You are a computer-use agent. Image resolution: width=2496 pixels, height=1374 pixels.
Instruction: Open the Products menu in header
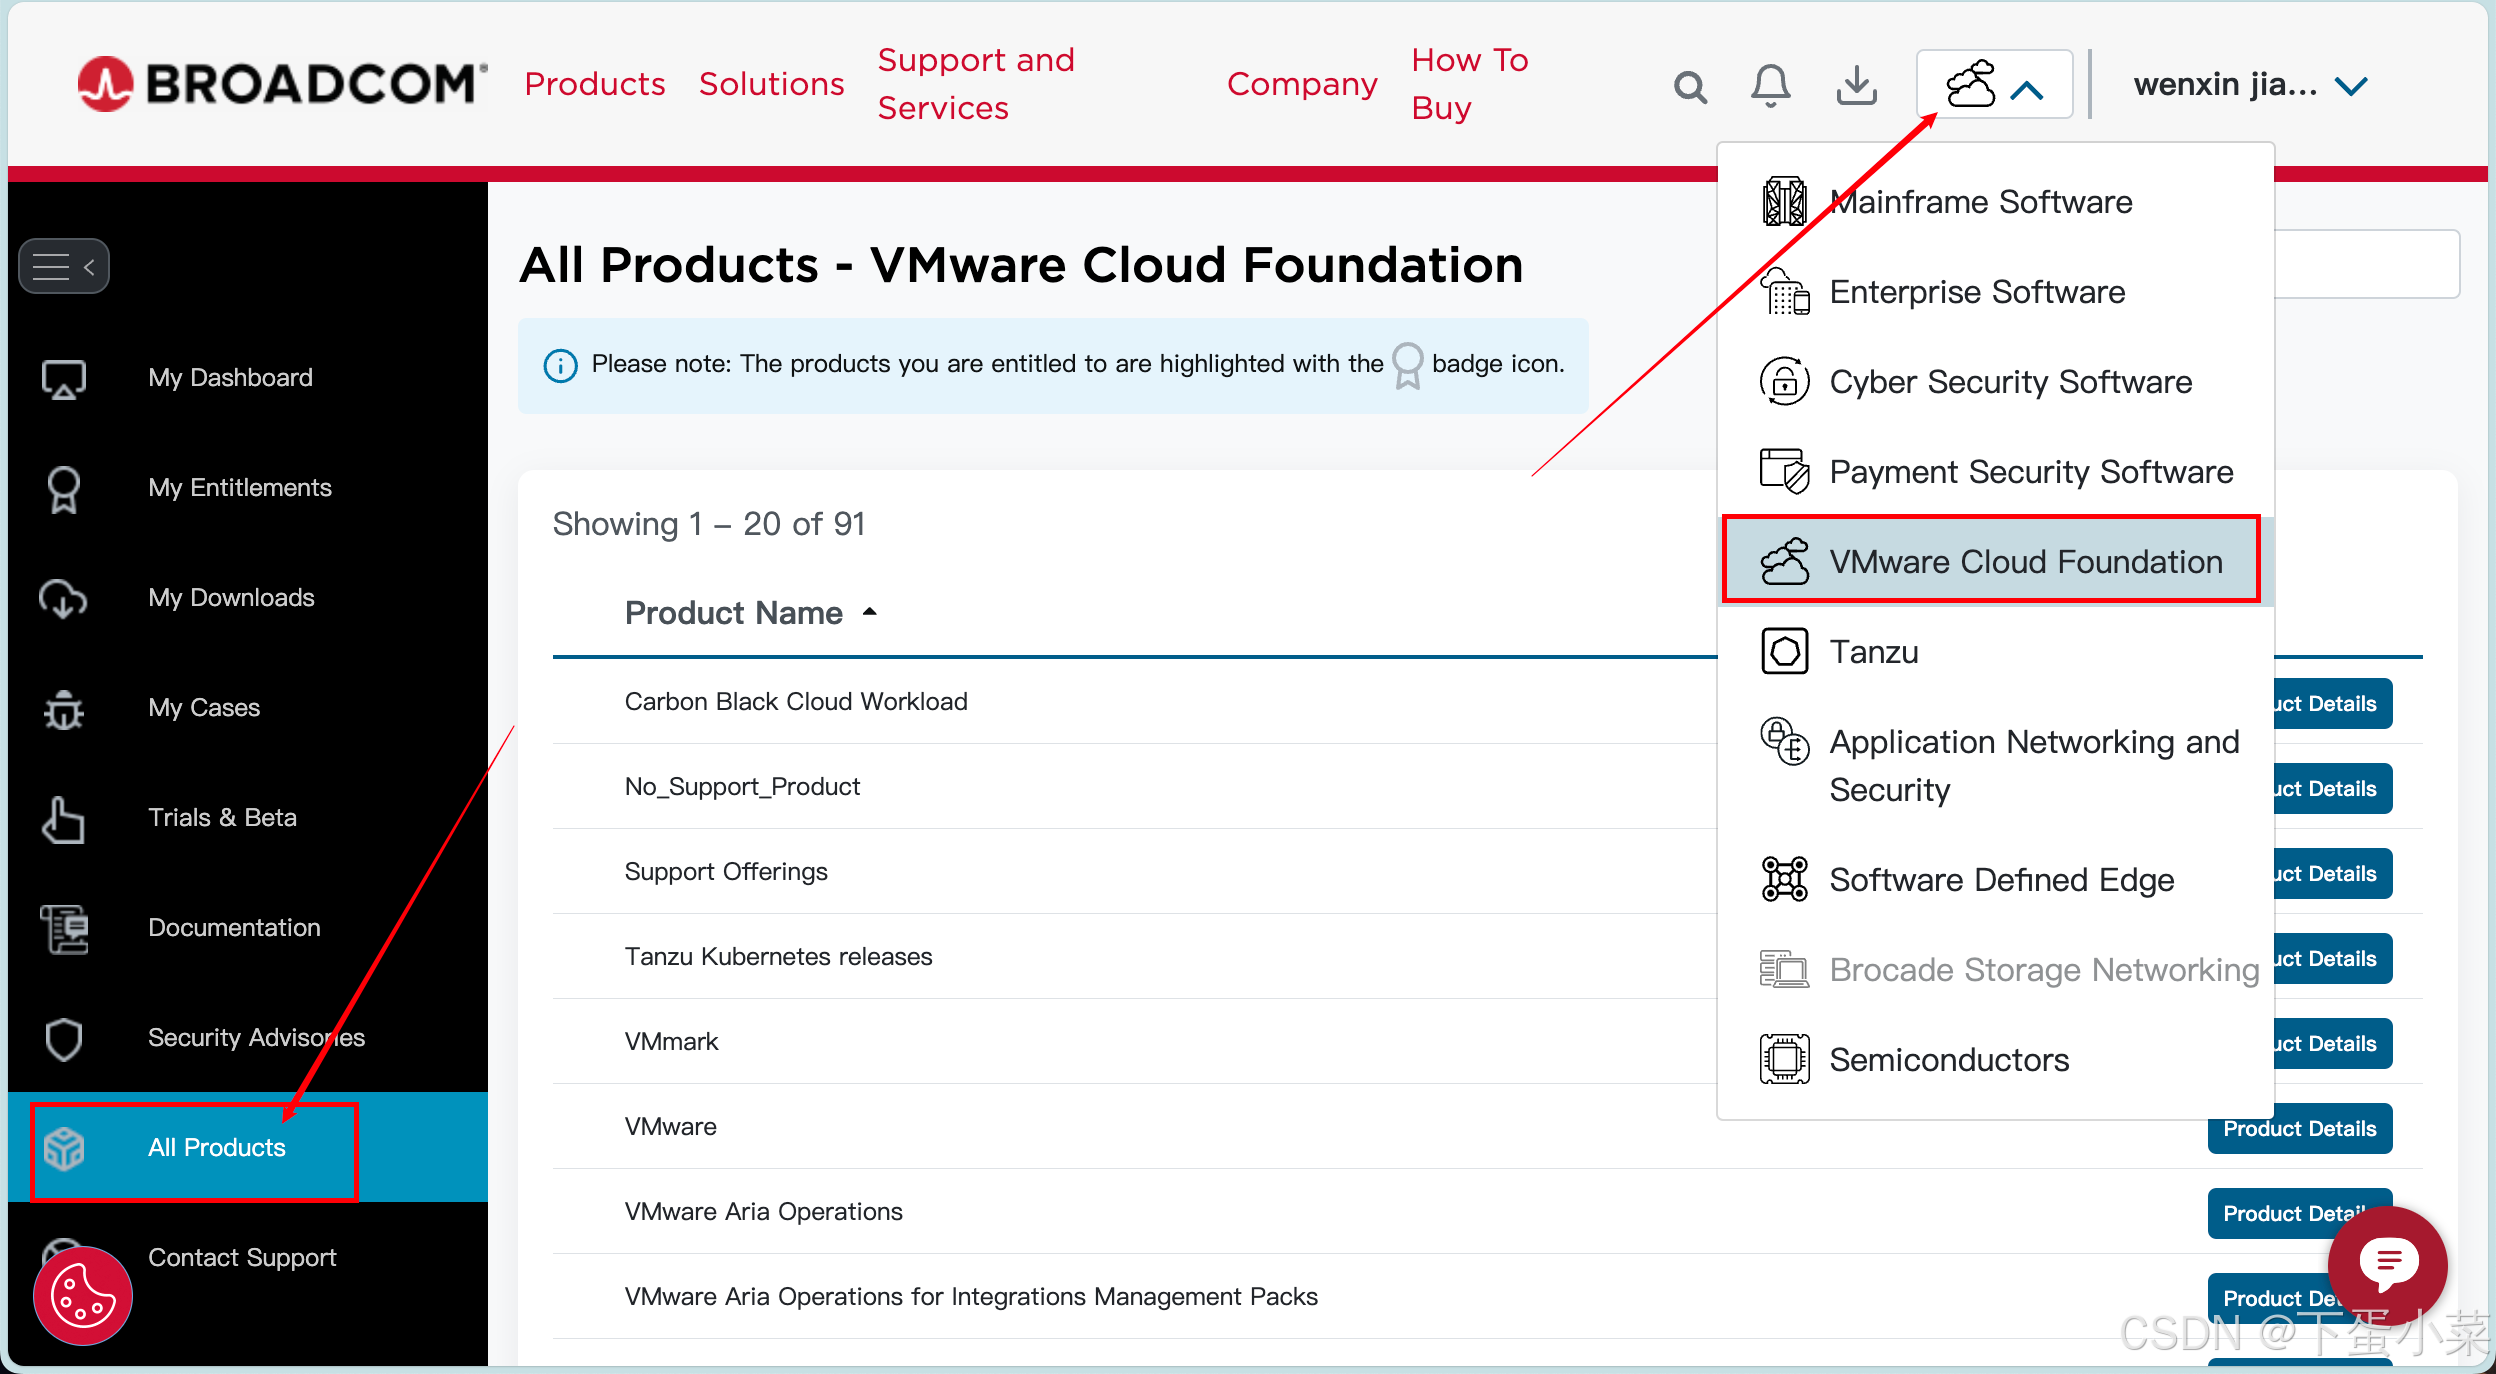595,84
